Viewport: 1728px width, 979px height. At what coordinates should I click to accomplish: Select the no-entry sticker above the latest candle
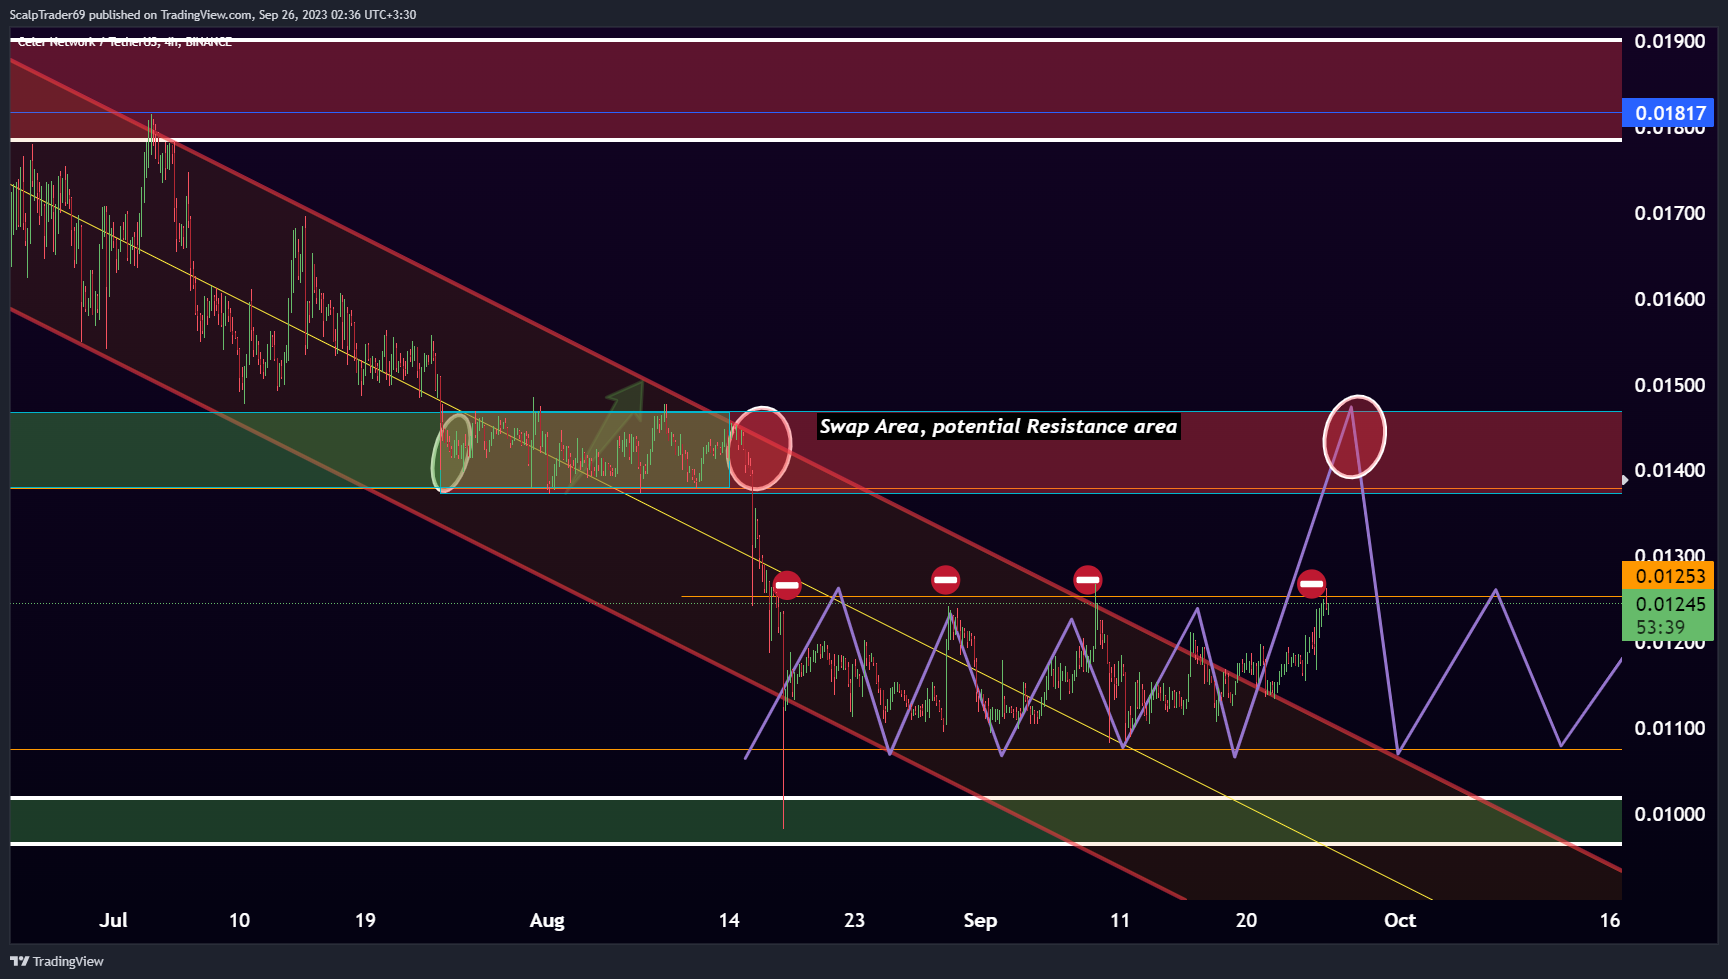[1312, 584]
